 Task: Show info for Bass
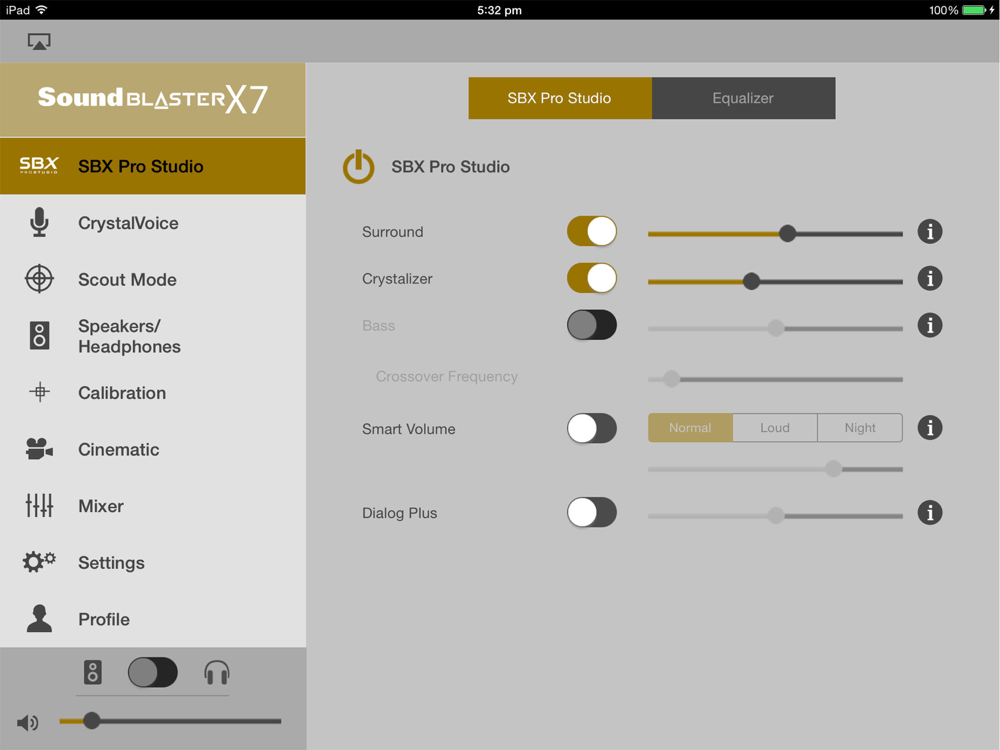click(x=930, y=325)
